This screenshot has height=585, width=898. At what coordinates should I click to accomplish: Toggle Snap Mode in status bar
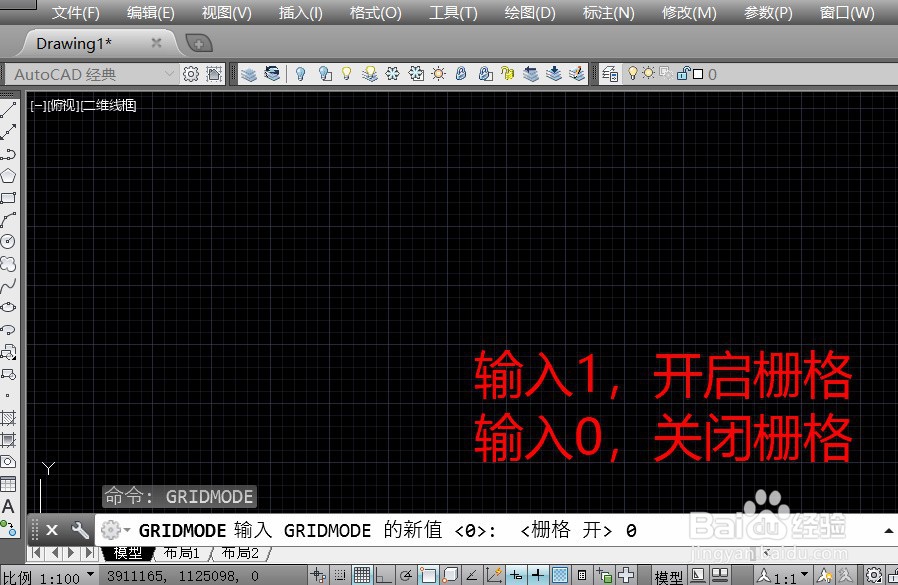click(x=340, y=575)
